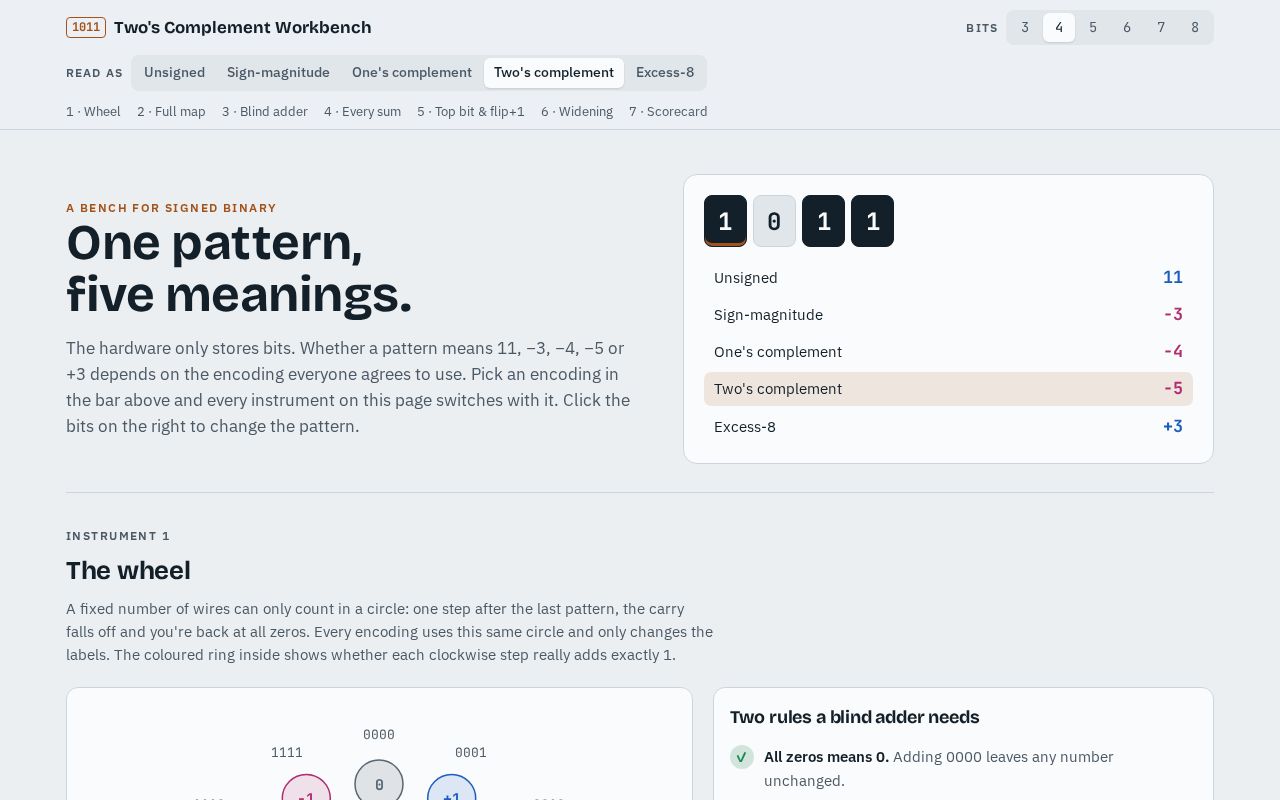The image size is (1280, 800).
Task: Click the 0000 wheel label
Action: pos(379,735)
